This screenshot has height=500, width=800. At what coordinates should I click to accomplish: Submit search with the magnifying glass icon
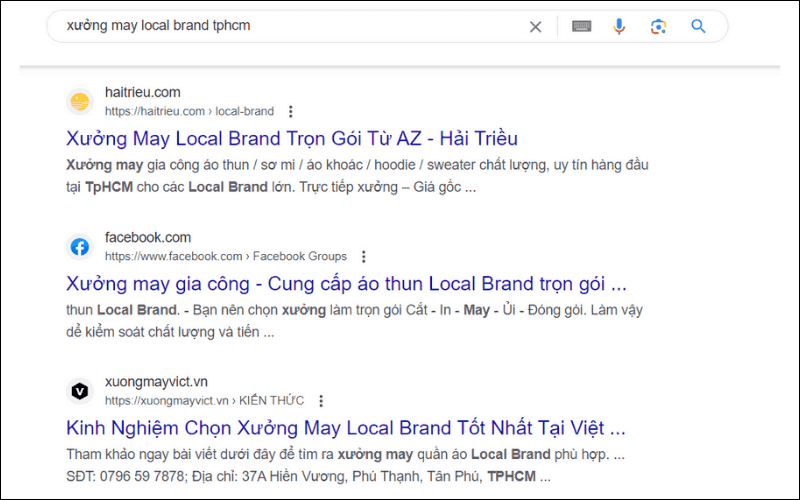pos(698,26)
